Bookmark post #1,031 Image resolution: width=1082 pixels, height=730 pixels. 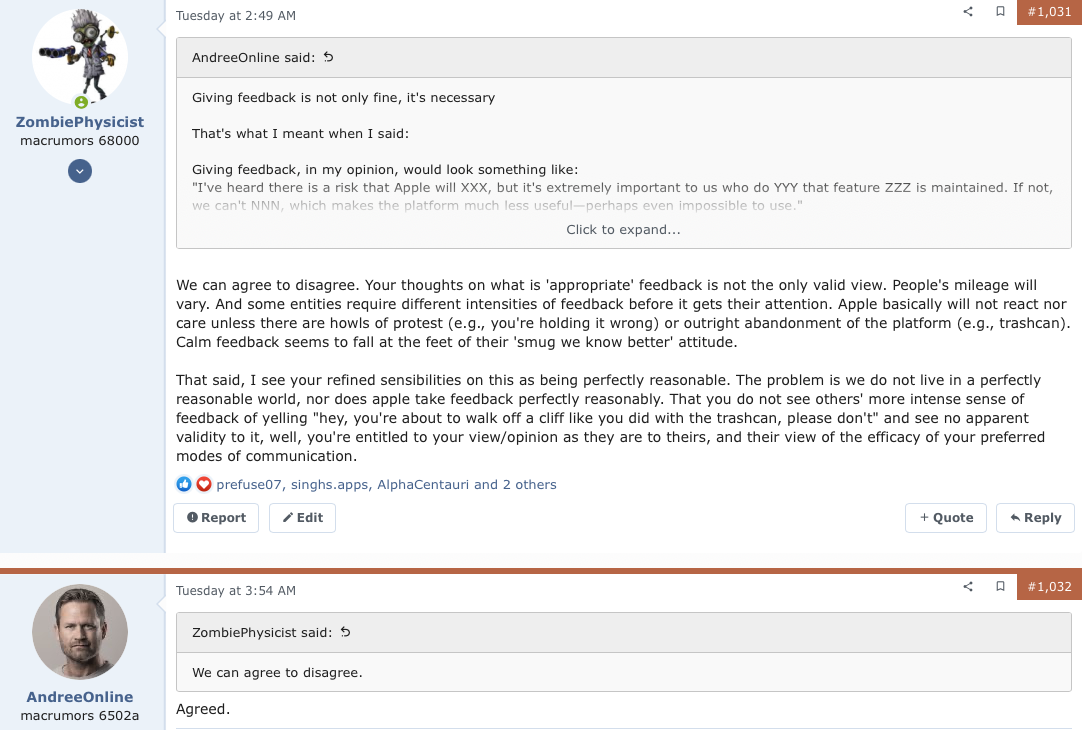(1000, 12)
